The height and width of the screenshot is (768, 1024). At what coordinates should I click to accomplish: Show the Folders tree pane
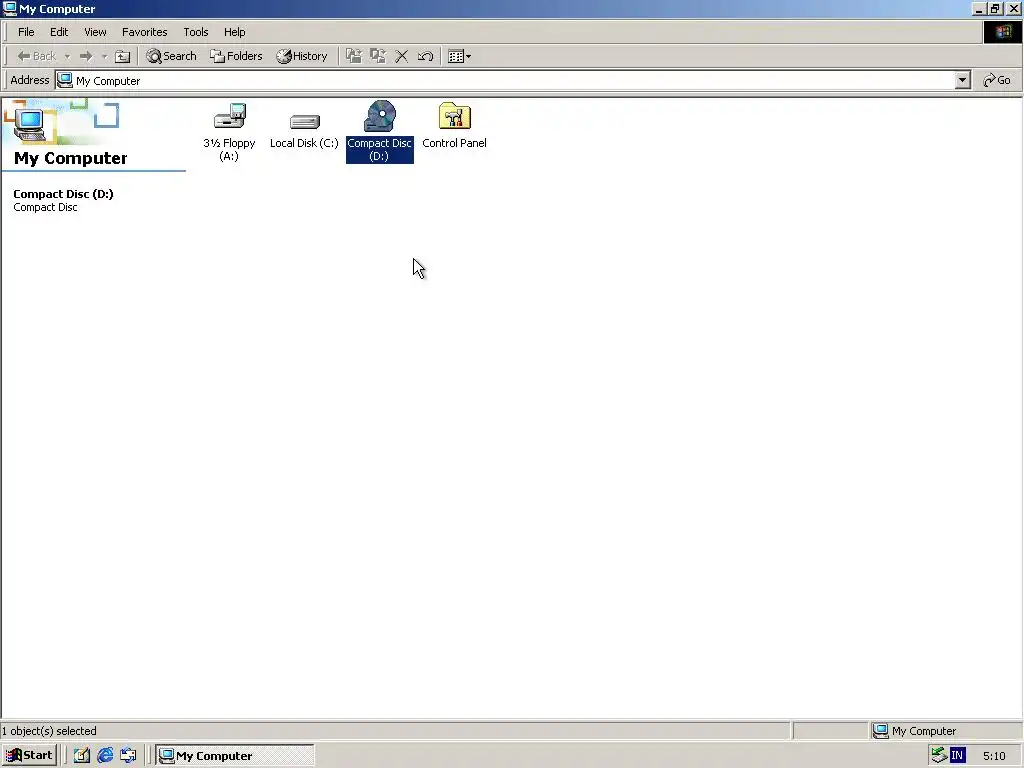point(236,56)
